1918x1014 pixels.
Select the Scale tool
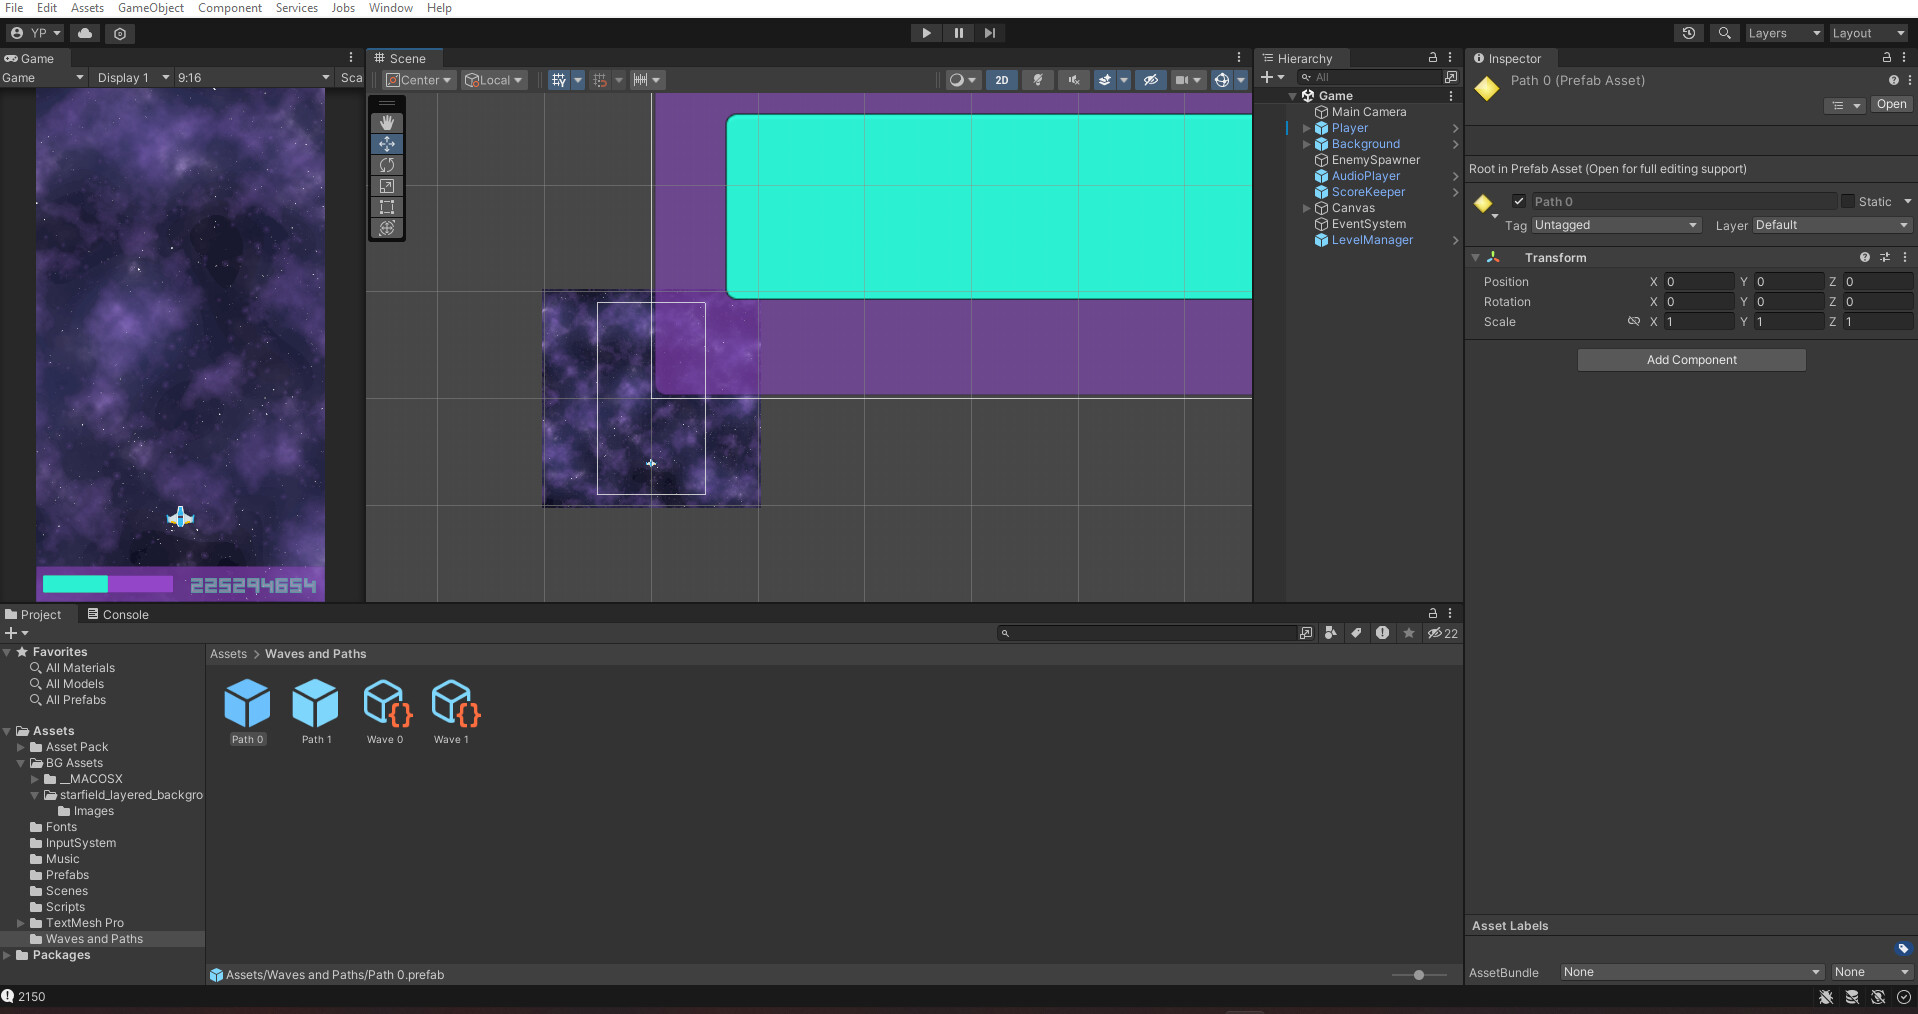pos(387,186)
